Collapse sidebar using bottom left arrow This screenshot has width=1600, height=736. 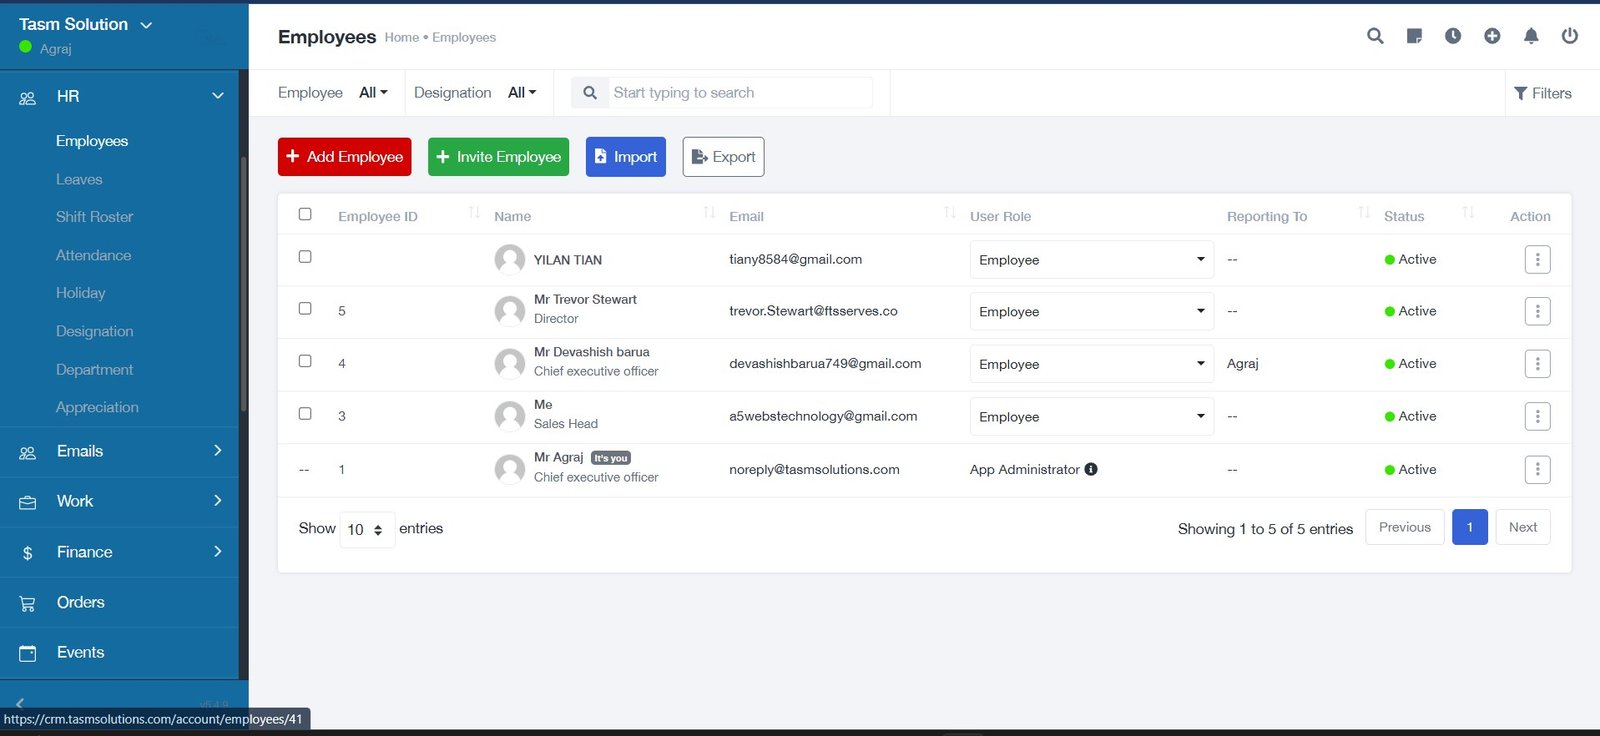(x=20, y=704)
